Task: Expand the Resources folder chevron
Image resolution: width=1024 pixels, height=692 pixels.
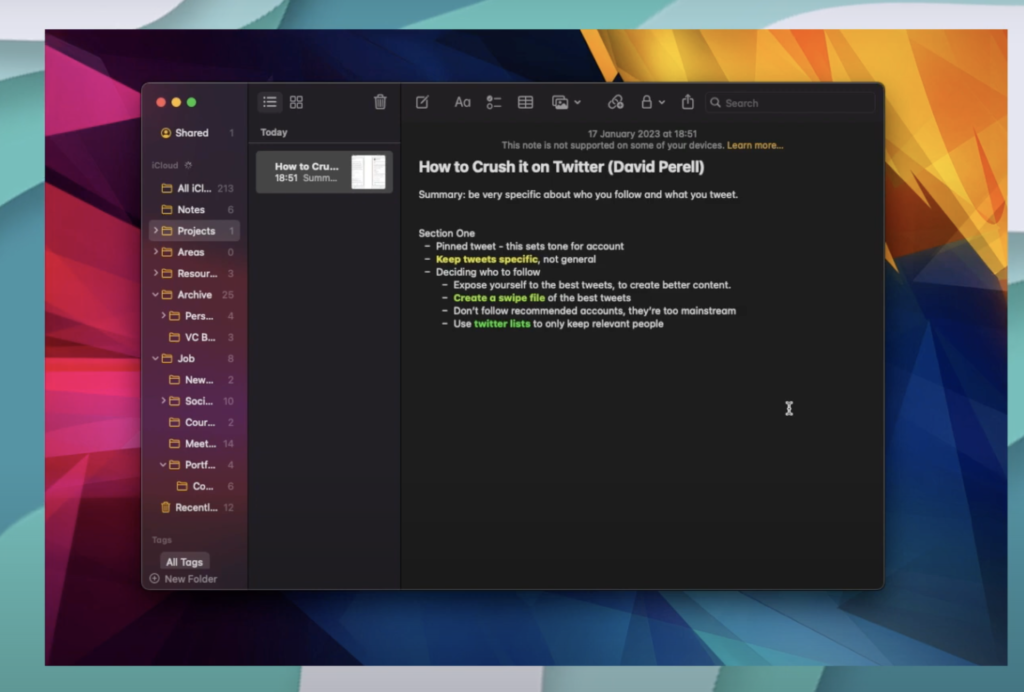Action: tap(155, 273)
